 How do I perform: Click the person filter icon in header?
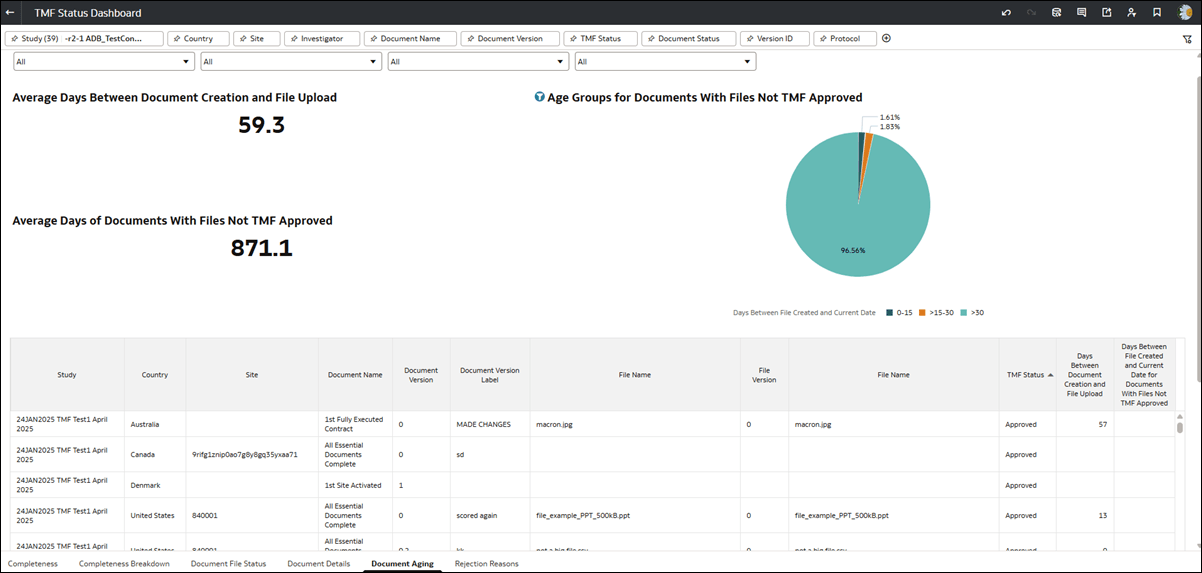tap(1131, 13)
